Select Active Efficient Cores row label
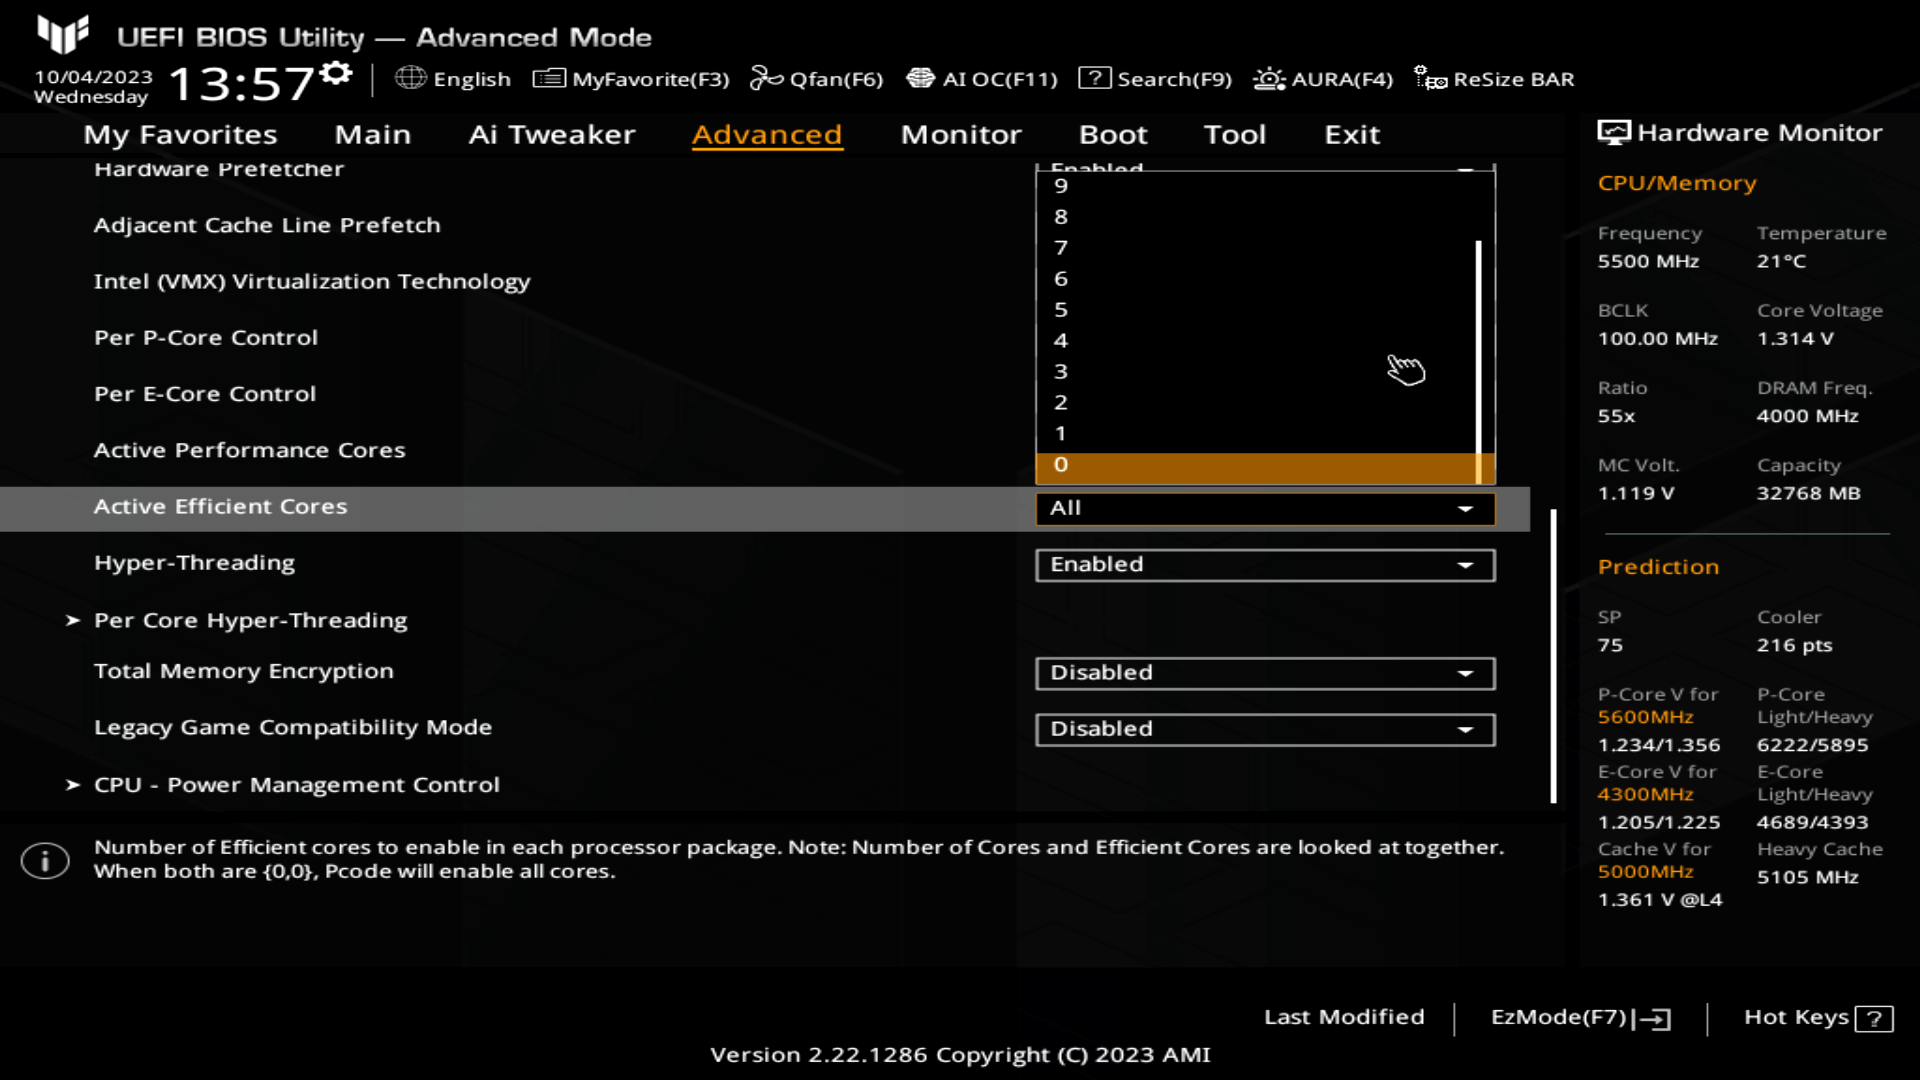The width and height of the screenshot is (1920, 1080). [220, 507]
